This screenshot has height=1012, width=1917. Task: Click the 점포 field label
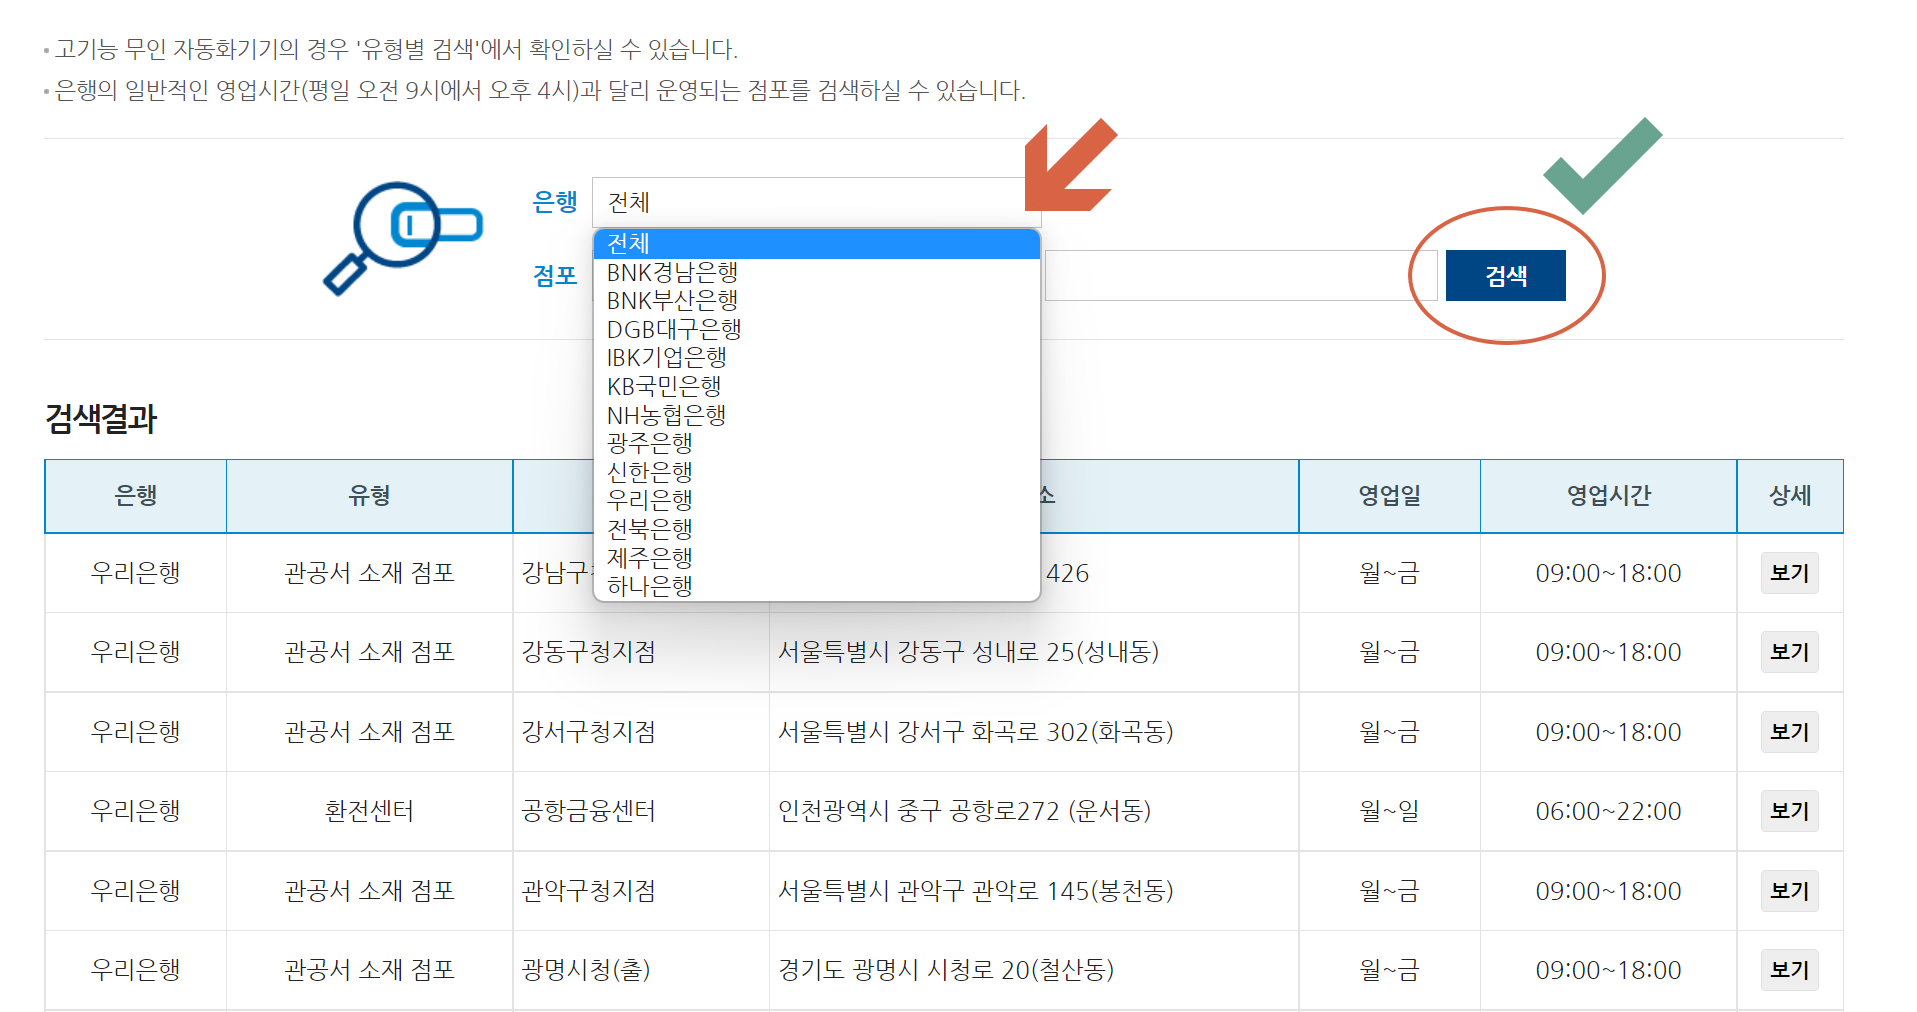pyautogui.click(x=555, y=276)
